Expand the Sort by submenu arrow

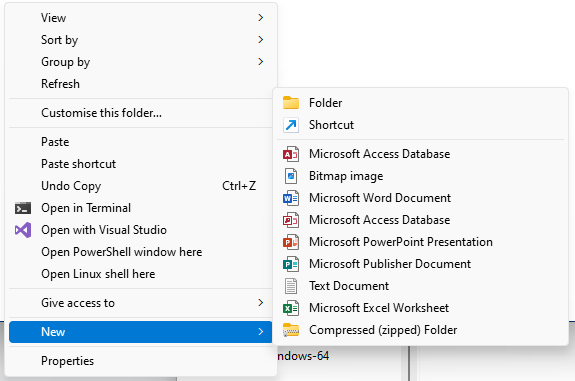(x=261, y=40)
